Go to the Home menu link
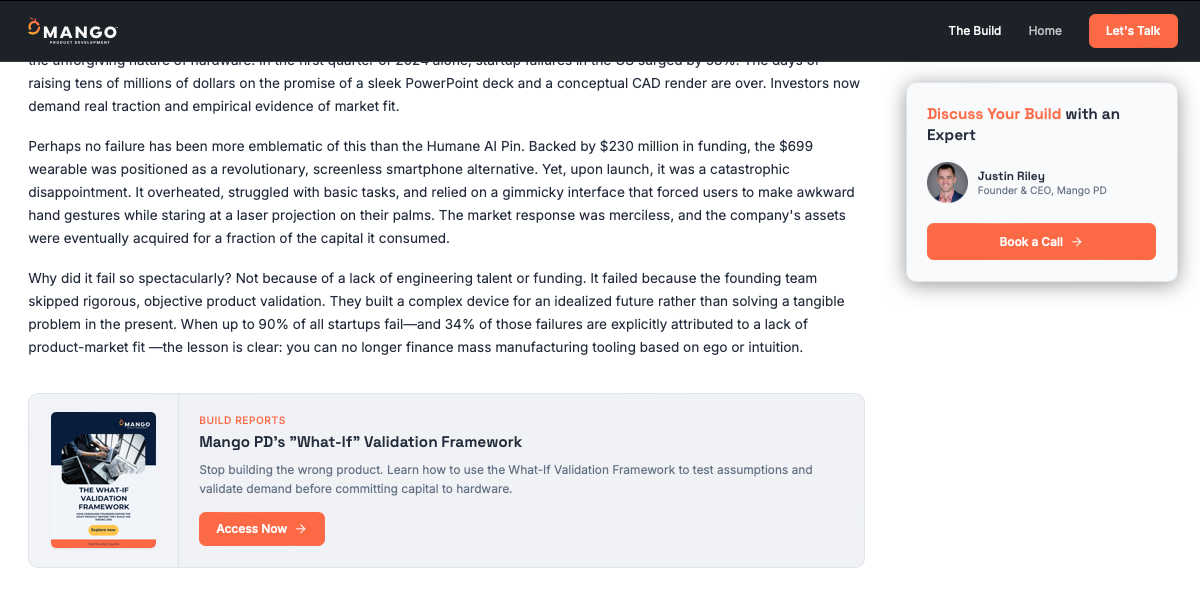 [1045, 31]
